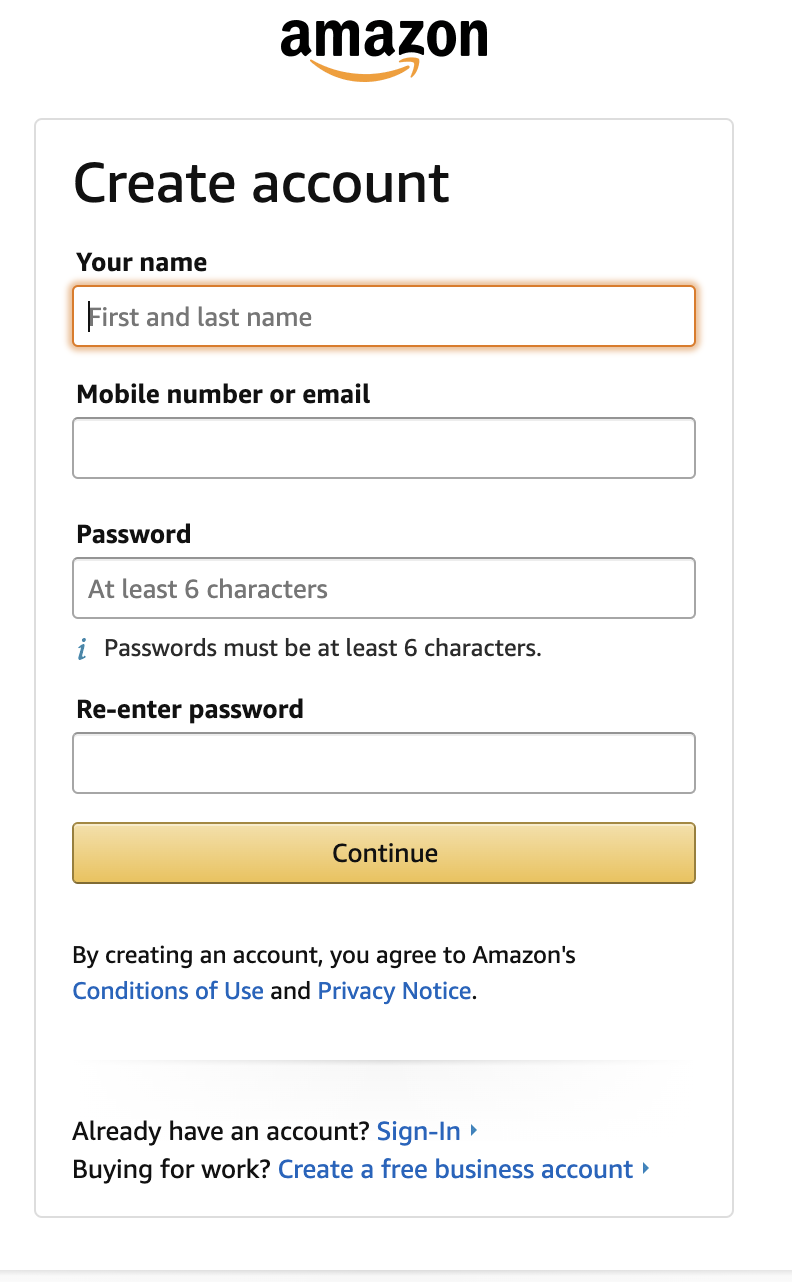Click the Your name label
This screenshot has height=1282, width=792.
click(141, 262)
